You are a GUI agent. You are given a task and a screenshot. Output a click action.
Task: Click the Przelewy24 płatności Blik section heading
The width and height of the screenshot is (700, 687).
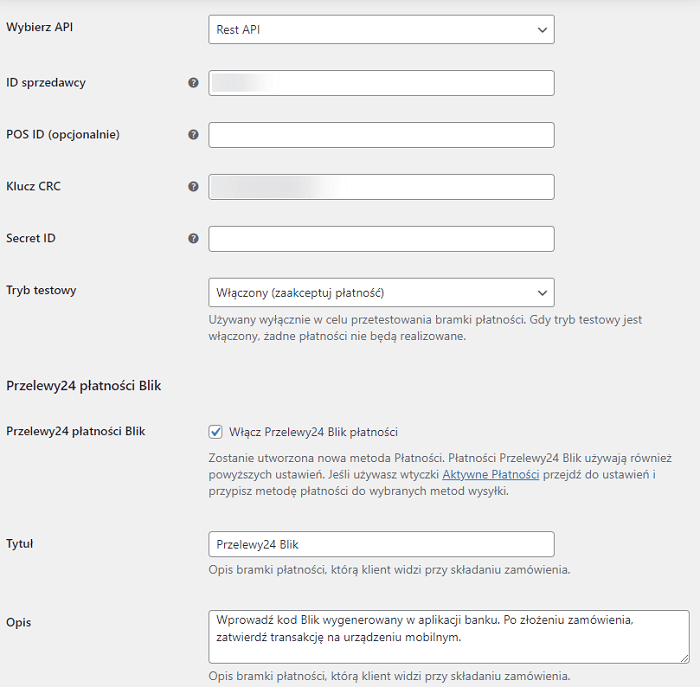(83, 386)
